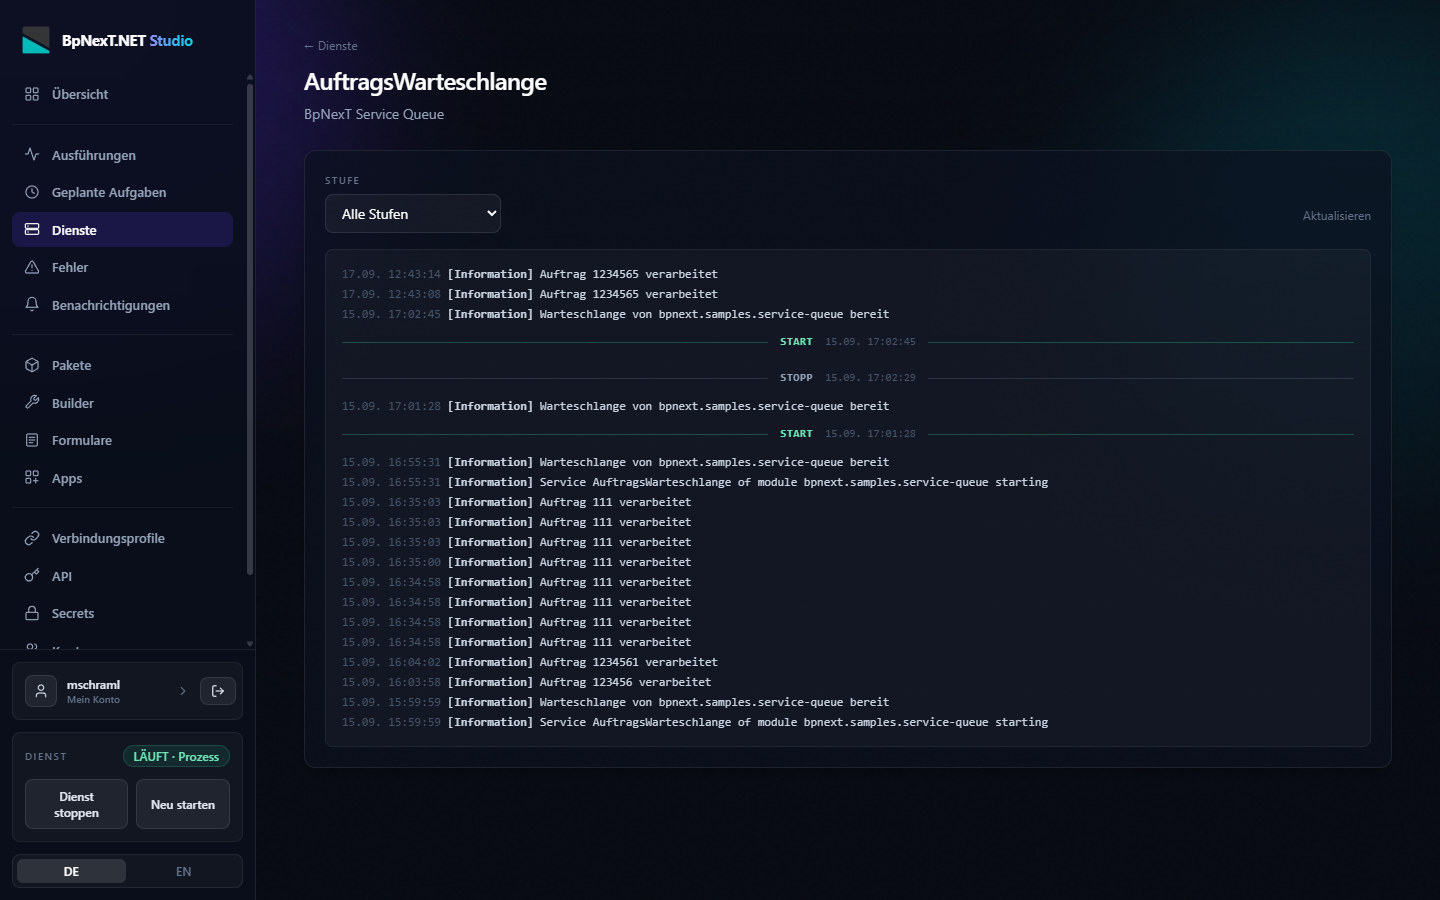The width and height of the screenshot is (1440, 900).
Task: Click the mschraml user avatar icon
Action: tap(41, 691)
